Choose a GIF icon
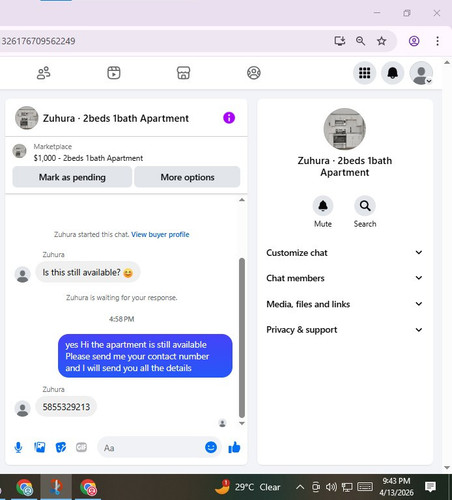Viewport: 452px width, 500px height. (81, 447)
